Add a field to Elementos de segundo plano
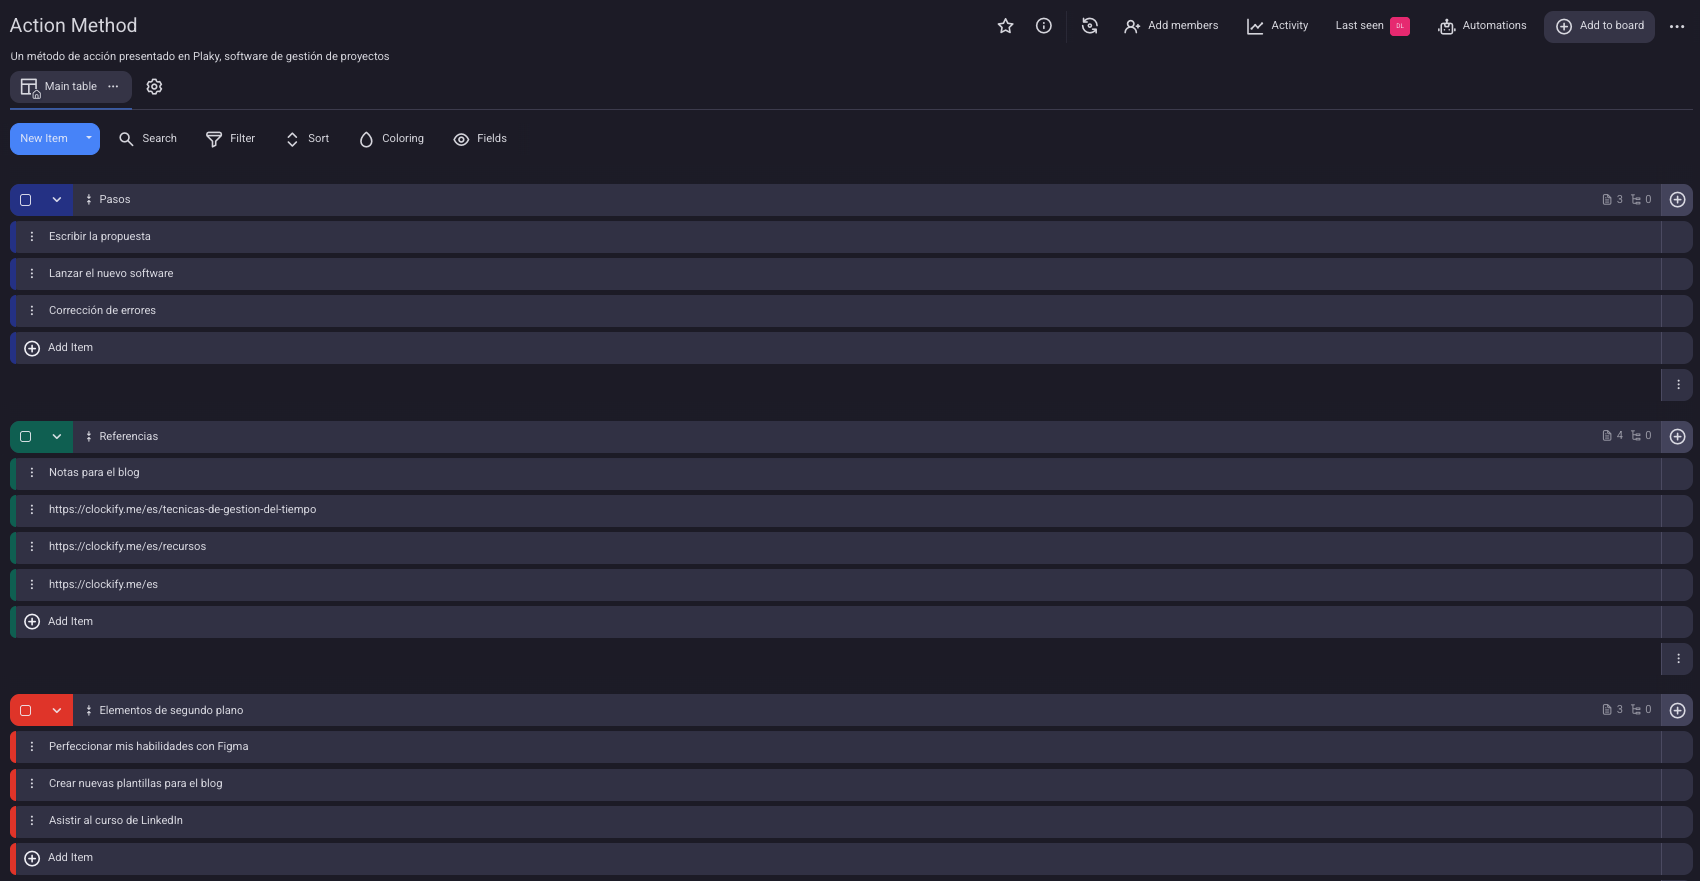The width and height of the screenshot is (1700, 881). tap(1677, 711)
